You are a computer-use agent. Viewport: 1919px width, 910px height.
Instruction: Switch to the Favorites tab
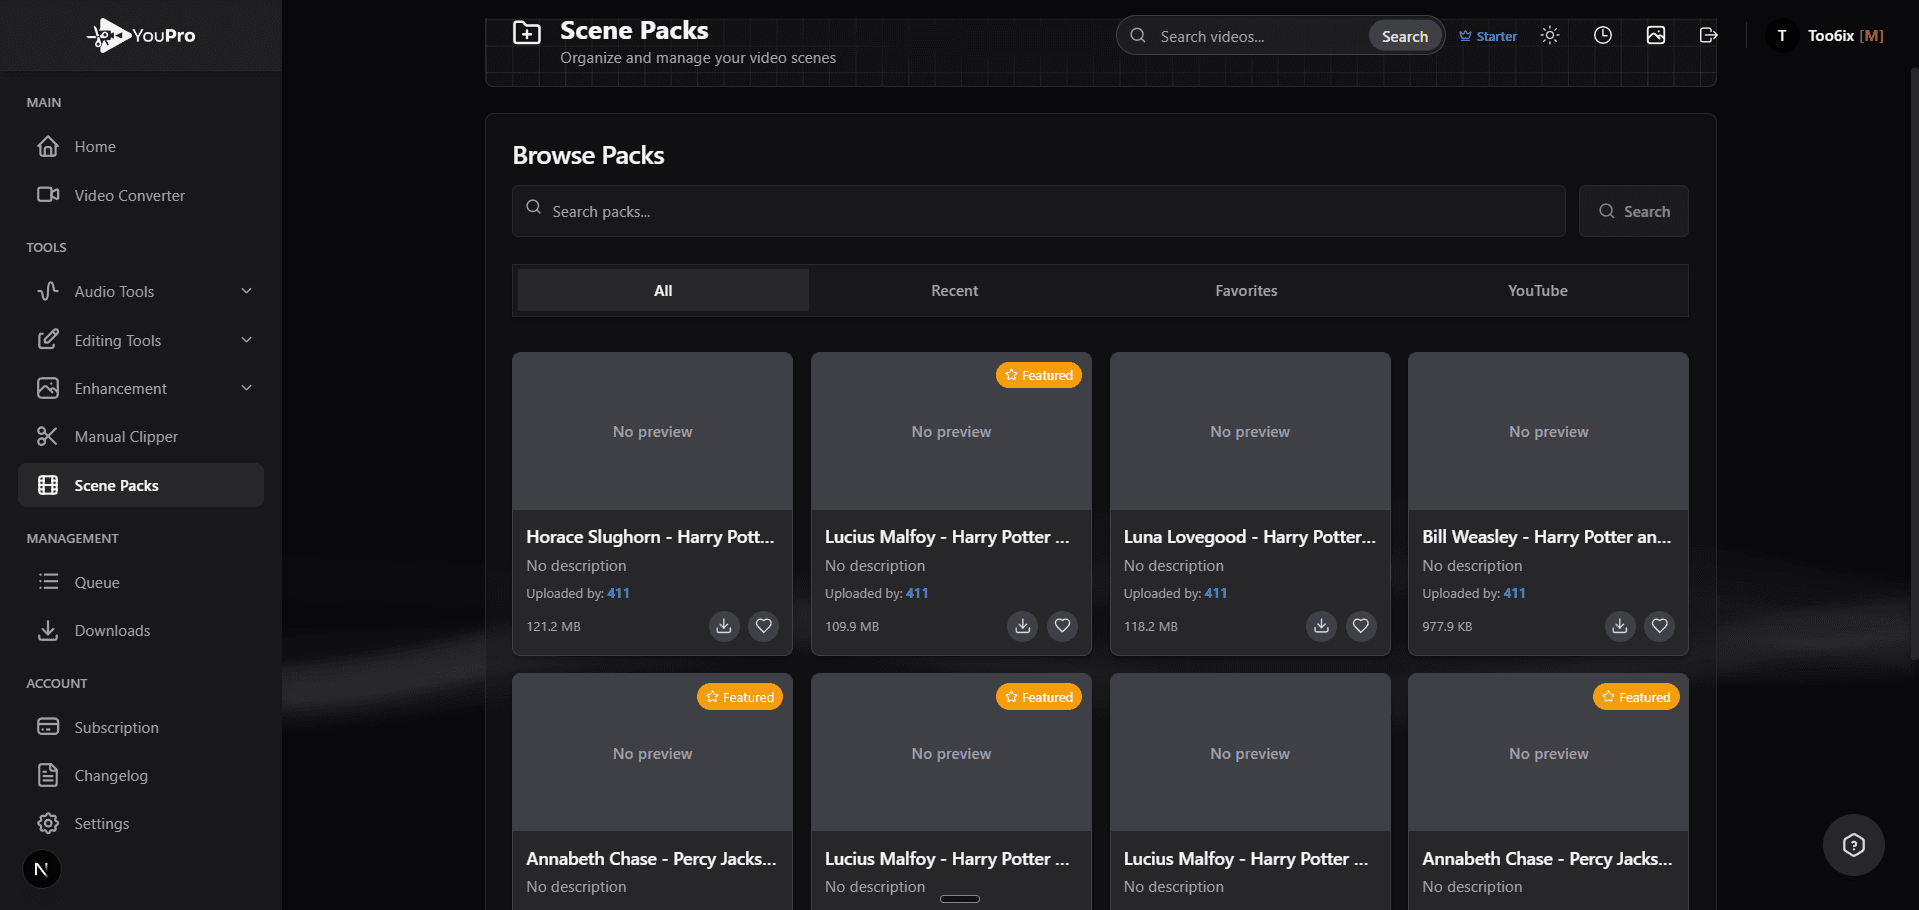pos(1246,290)
